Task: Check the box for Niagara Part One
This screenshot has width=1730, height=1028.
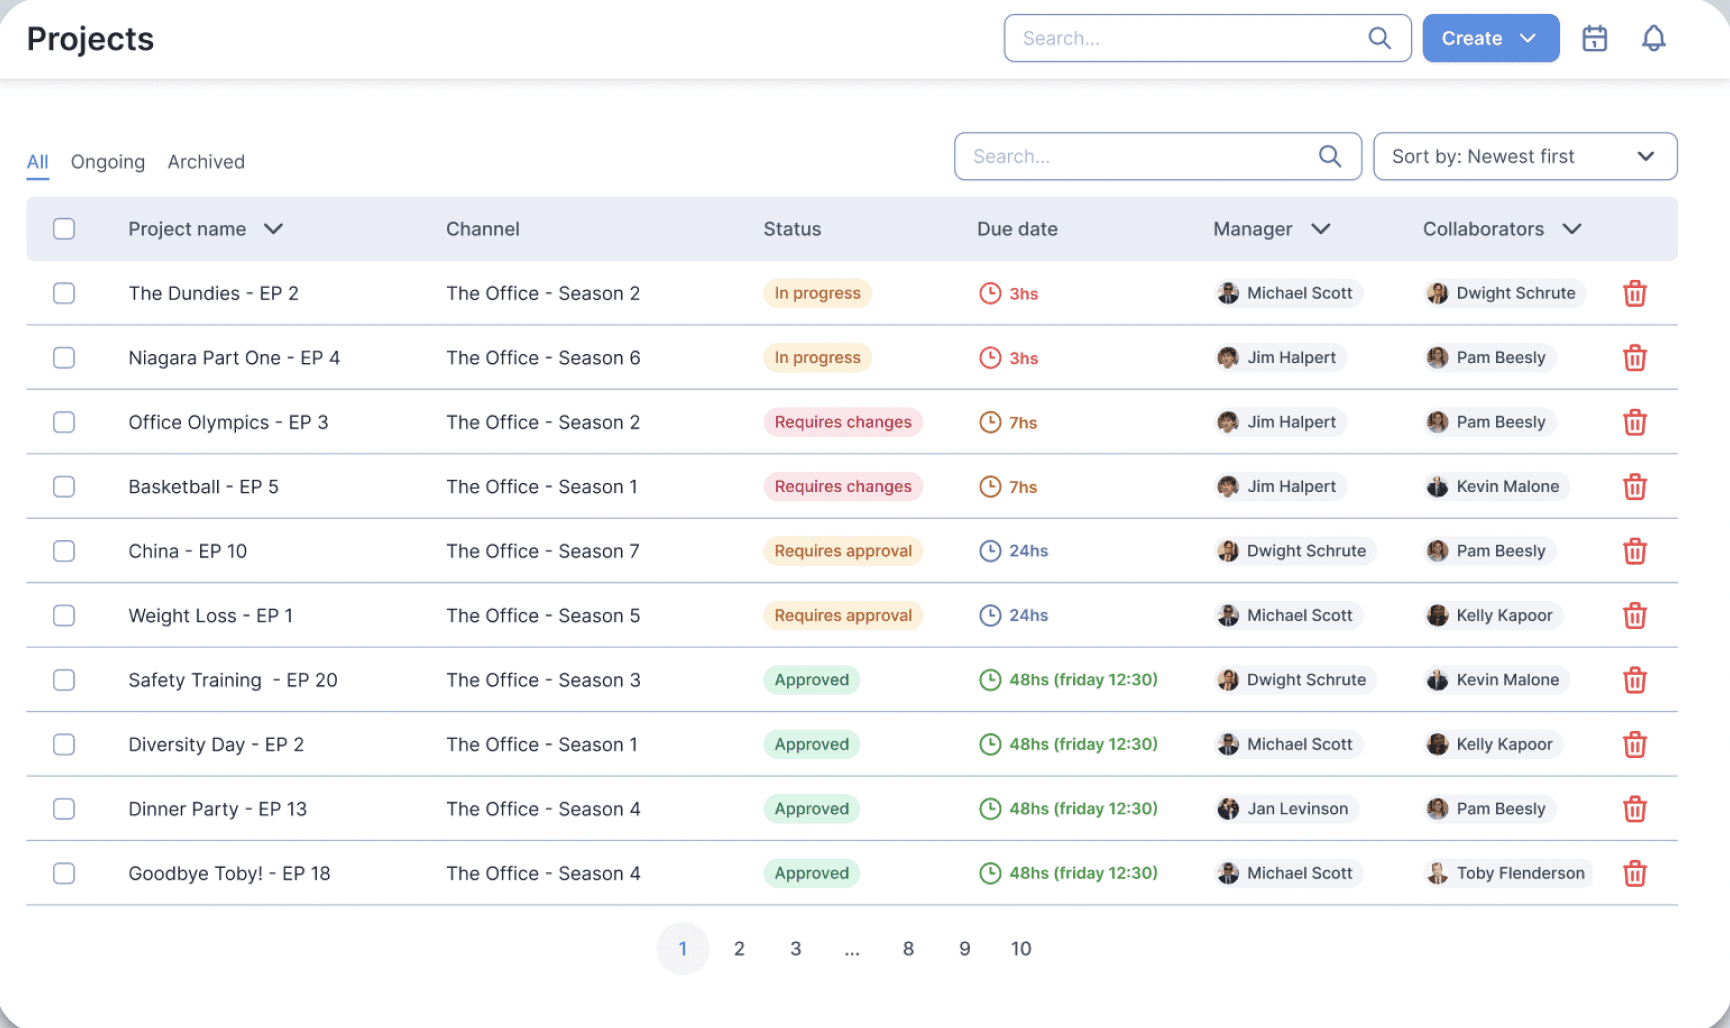Action: pos(64,358)
